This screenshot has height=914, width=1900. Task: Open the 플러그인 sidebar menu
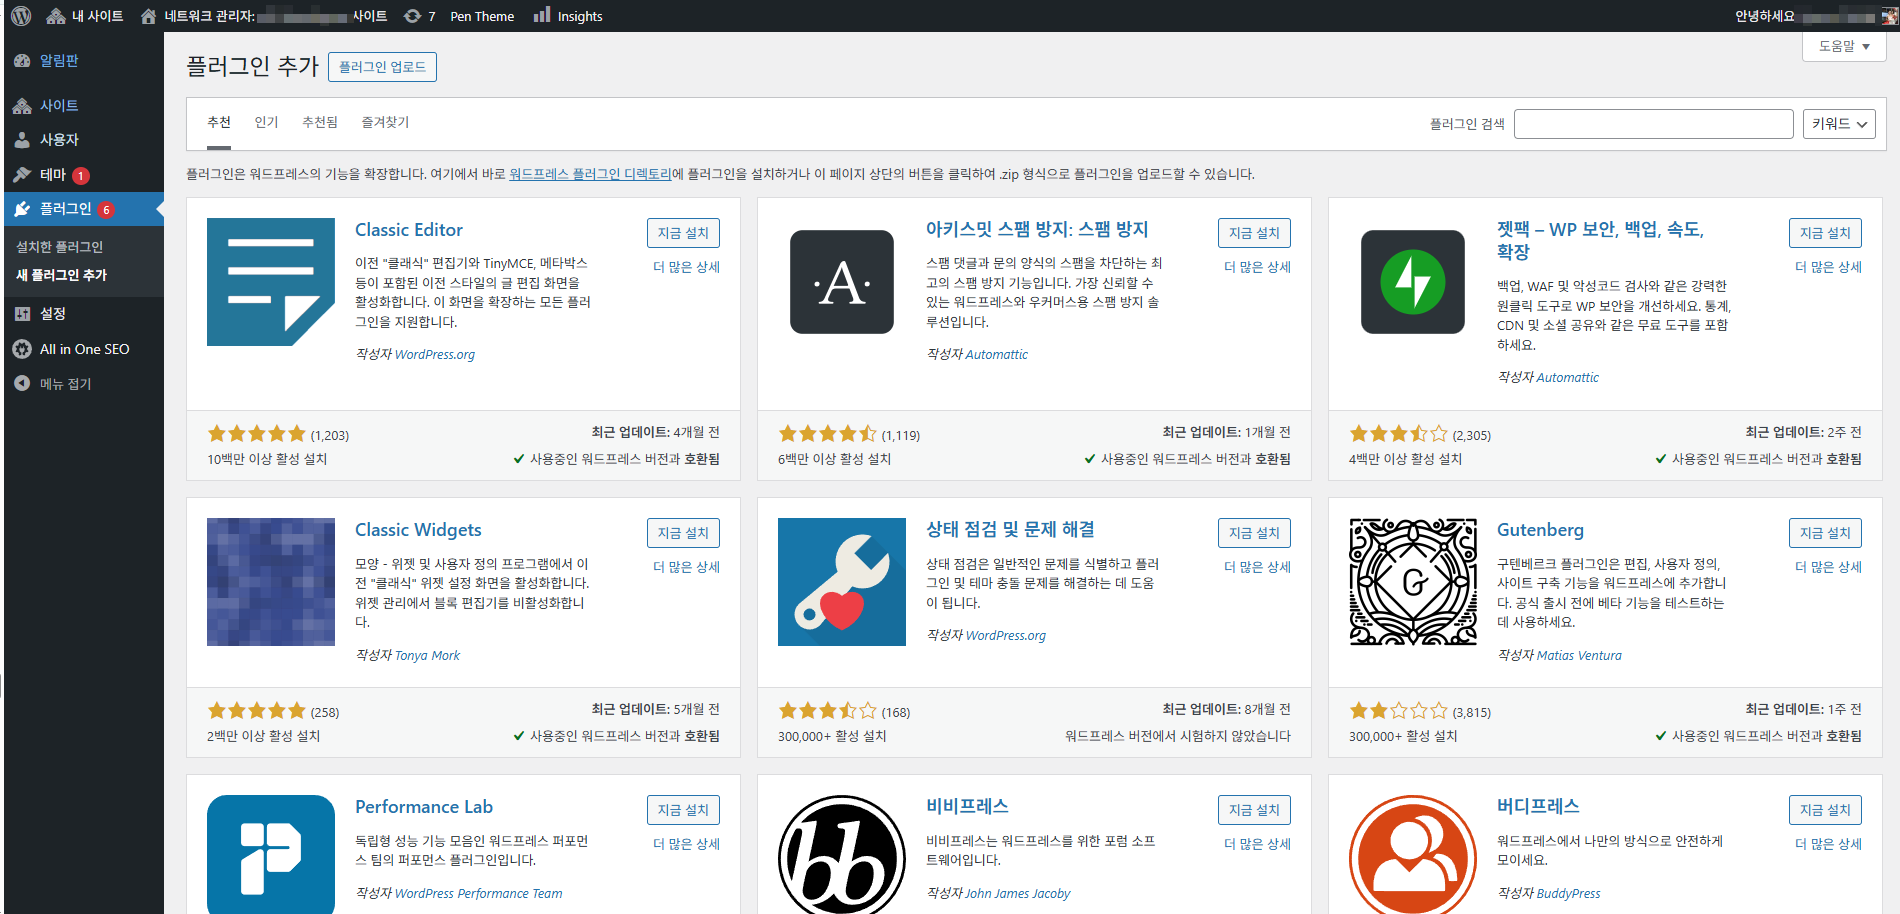[84, 209]
